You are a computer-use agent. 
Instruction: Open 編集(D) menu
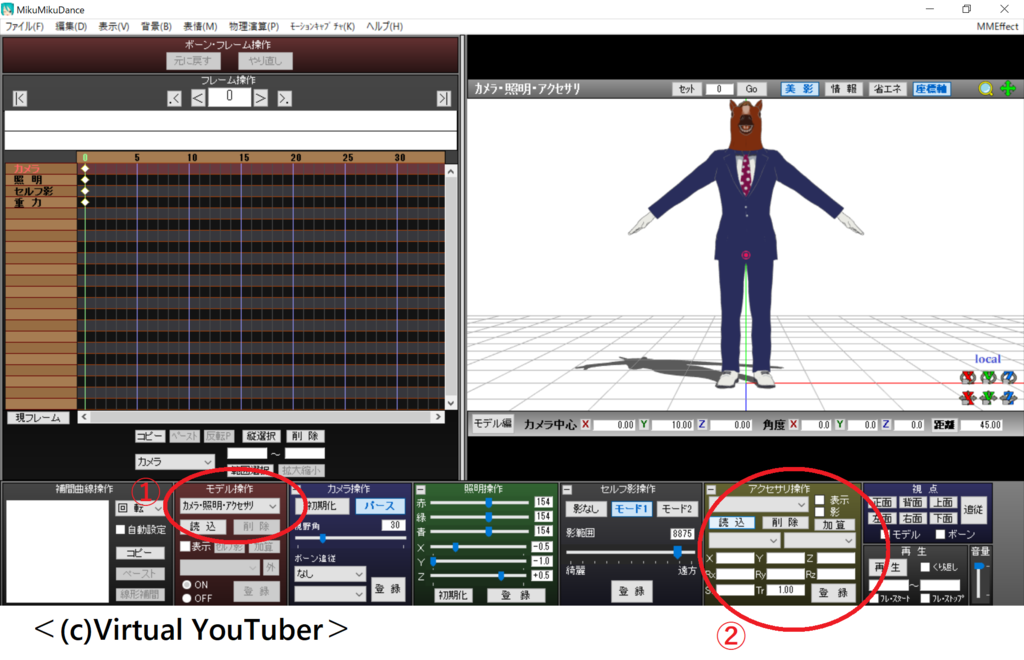tap(71, 26)
